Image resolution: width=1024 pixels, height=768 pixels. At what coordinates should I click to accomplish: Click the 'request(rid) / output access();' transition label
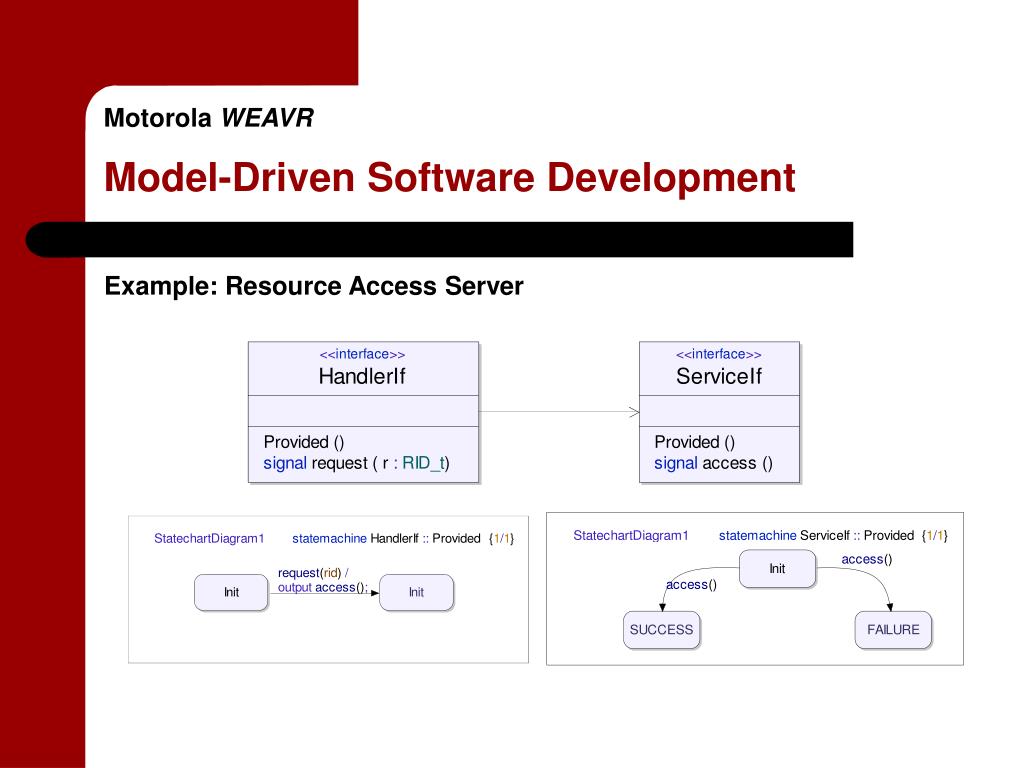[323, 580]
